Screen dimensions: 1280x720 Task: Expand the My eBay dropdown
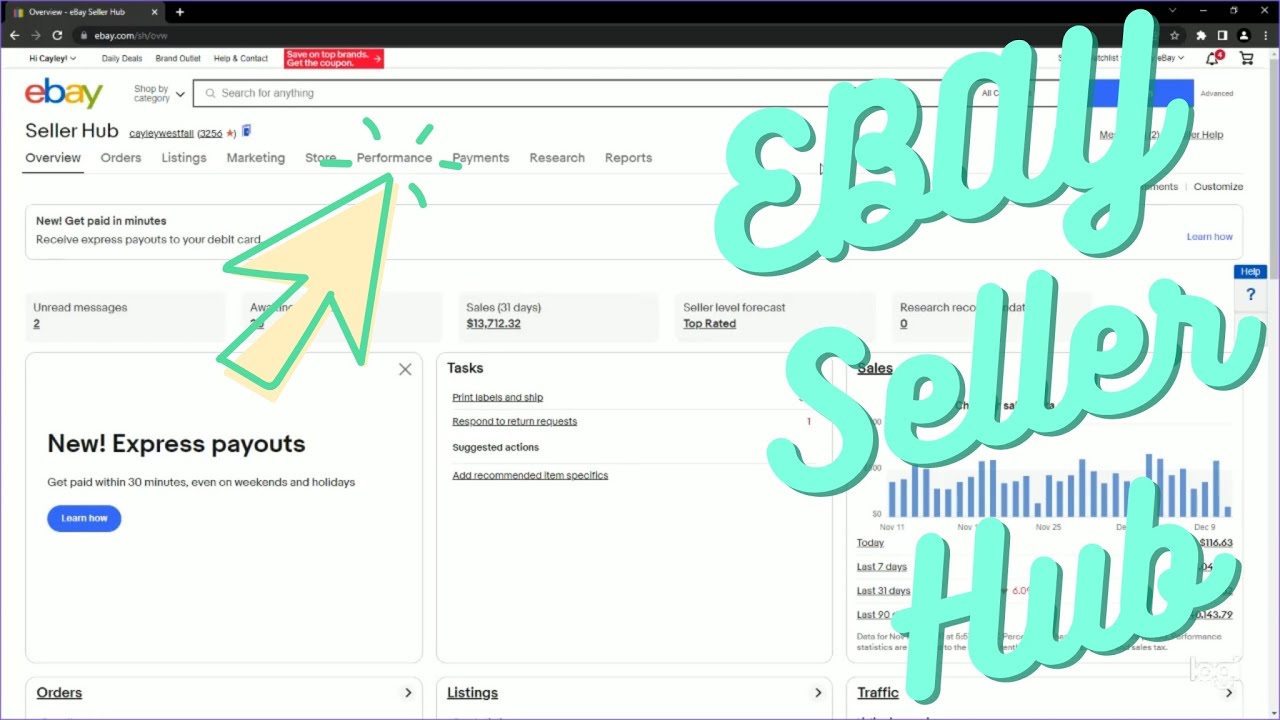[1166, 59]
